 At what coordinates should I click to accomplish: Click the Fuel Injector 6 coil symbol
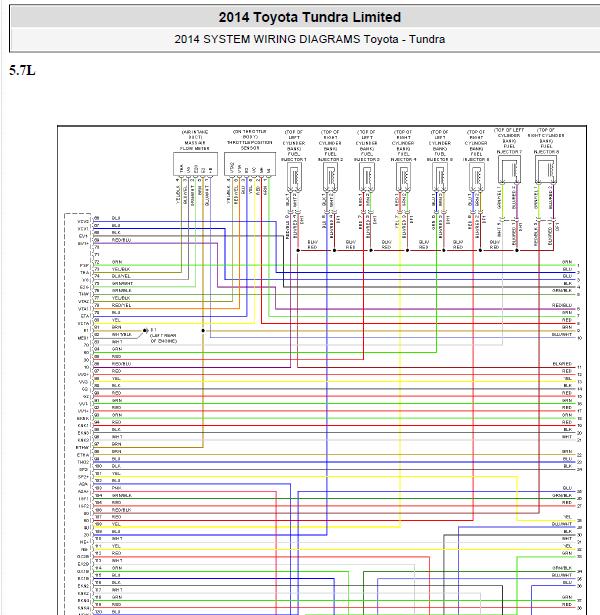point(476,177)
